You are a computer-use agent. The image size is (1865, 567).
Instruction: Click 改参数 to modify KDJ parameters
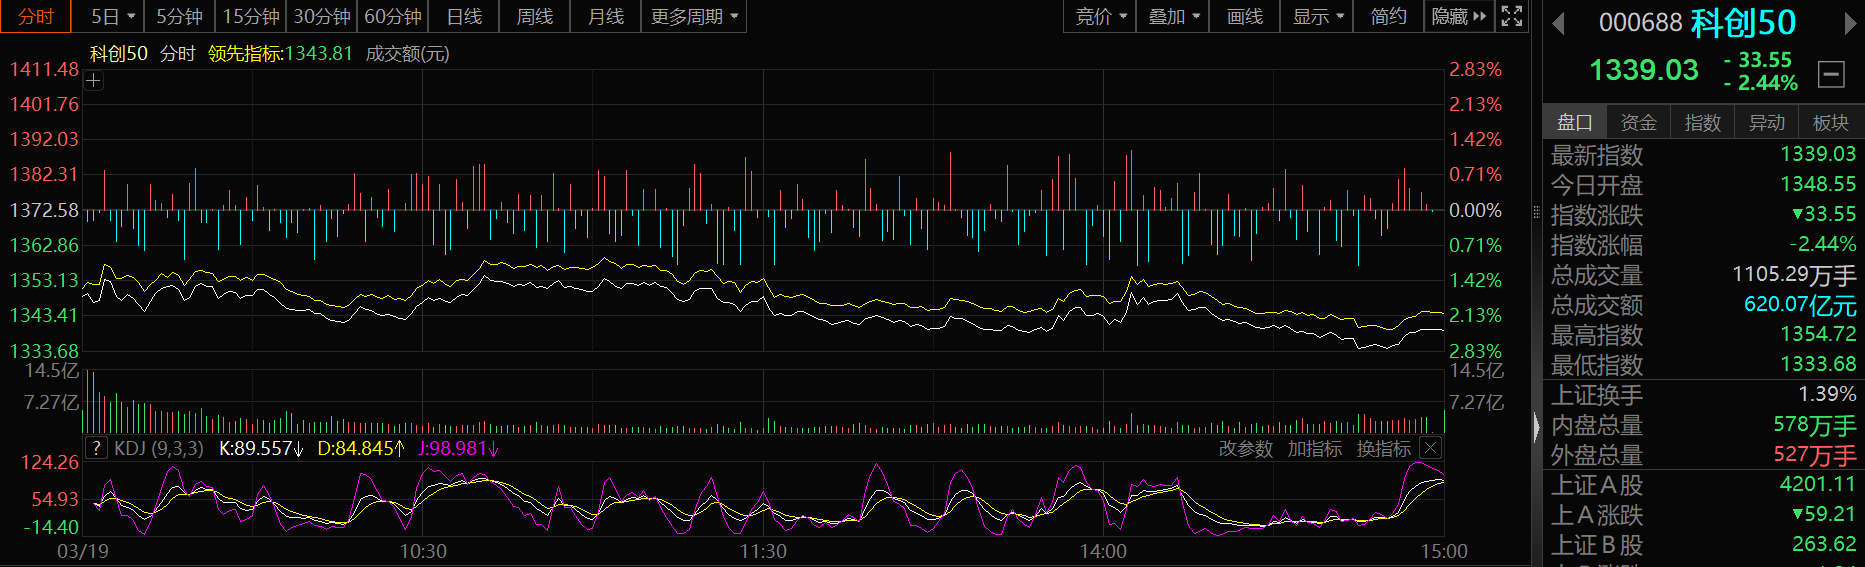pos(1245,449)
